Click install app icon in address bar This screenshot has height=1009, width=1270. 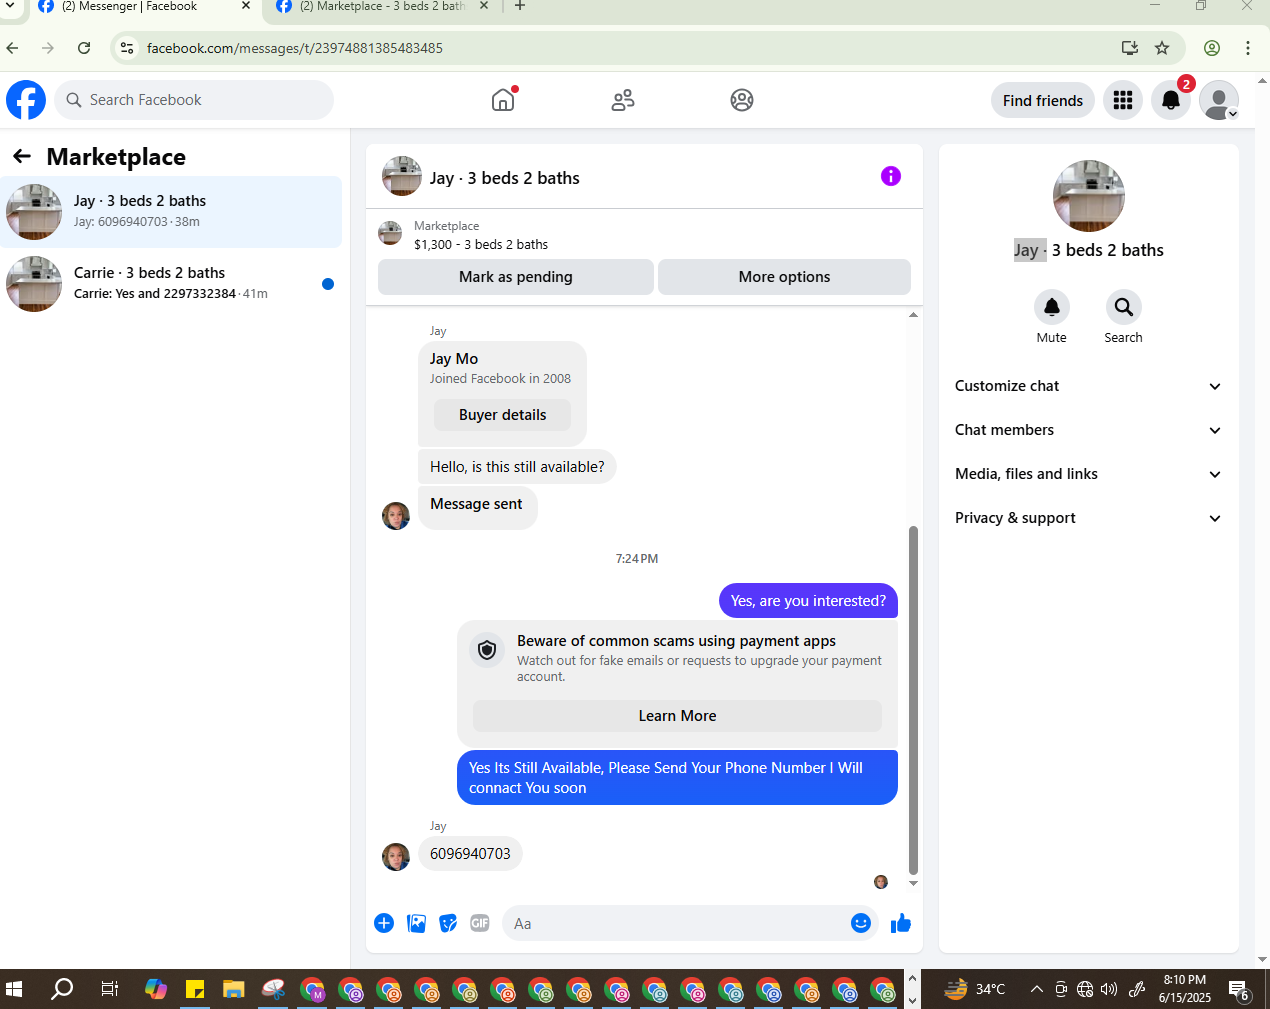click(x=1130, y=48)
